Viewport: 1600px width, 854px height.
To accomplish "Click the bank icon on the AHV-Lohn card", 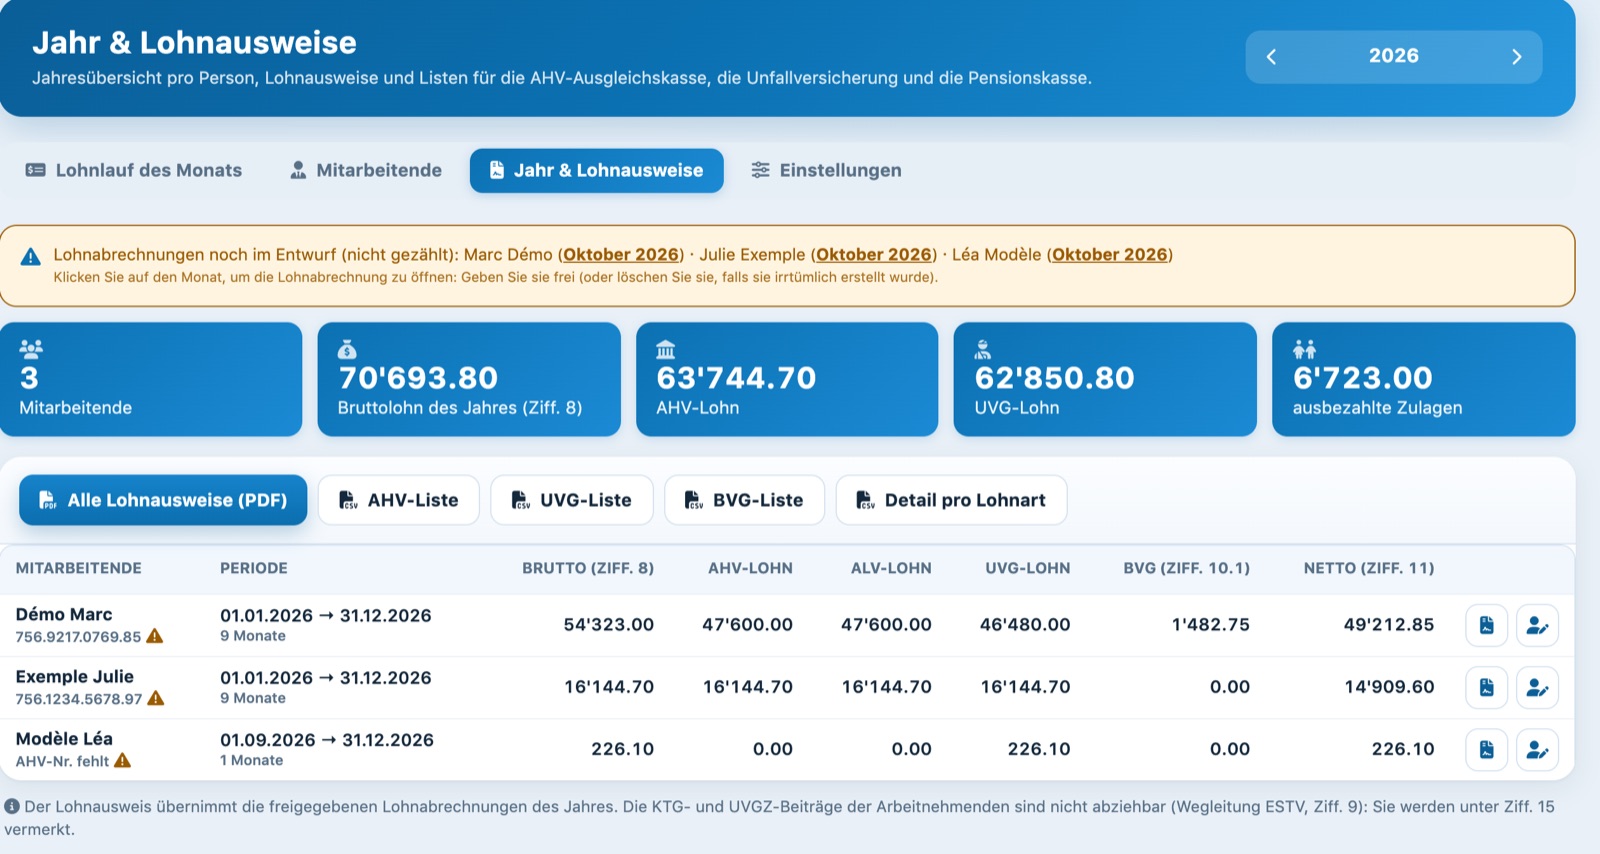I will pyautogui.click(x=666, y=349).
